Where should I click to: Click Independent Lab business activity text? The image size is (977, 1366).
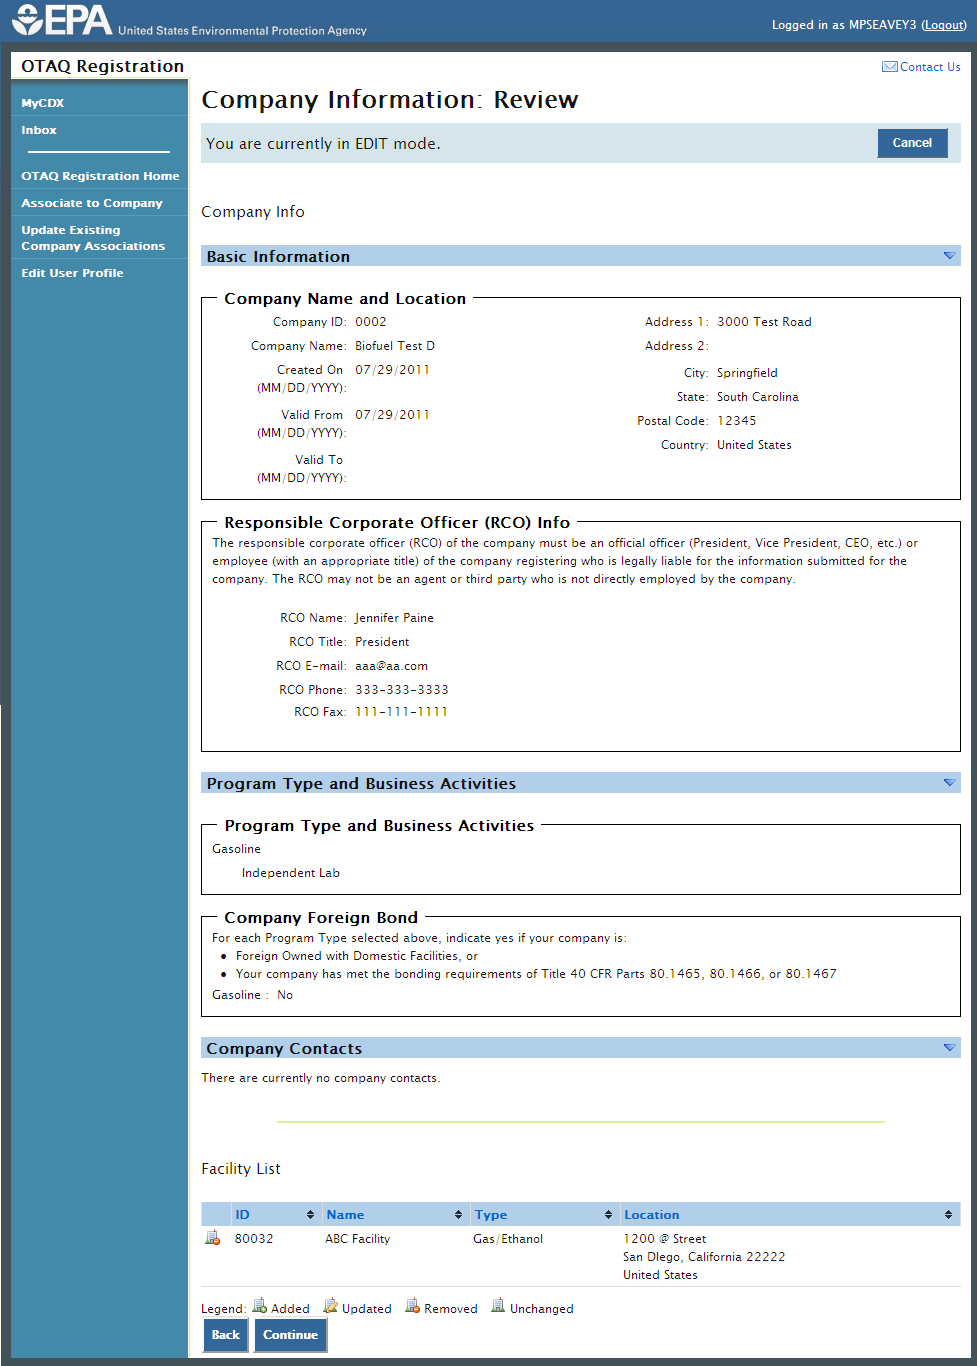coord(291,873)
